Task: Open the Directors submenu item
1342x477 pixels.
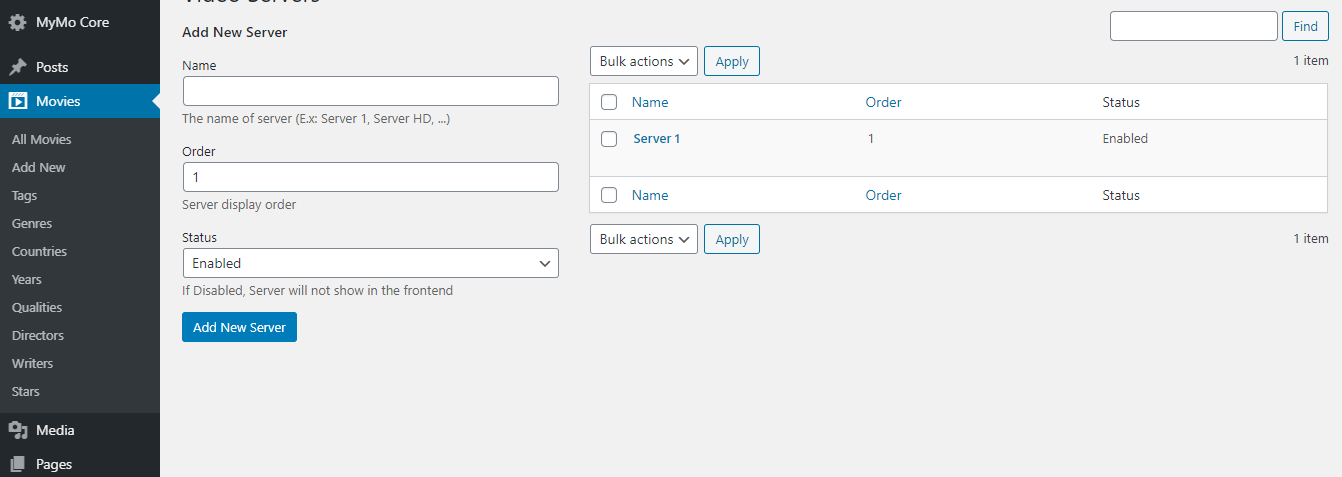Action: [38, 336]
